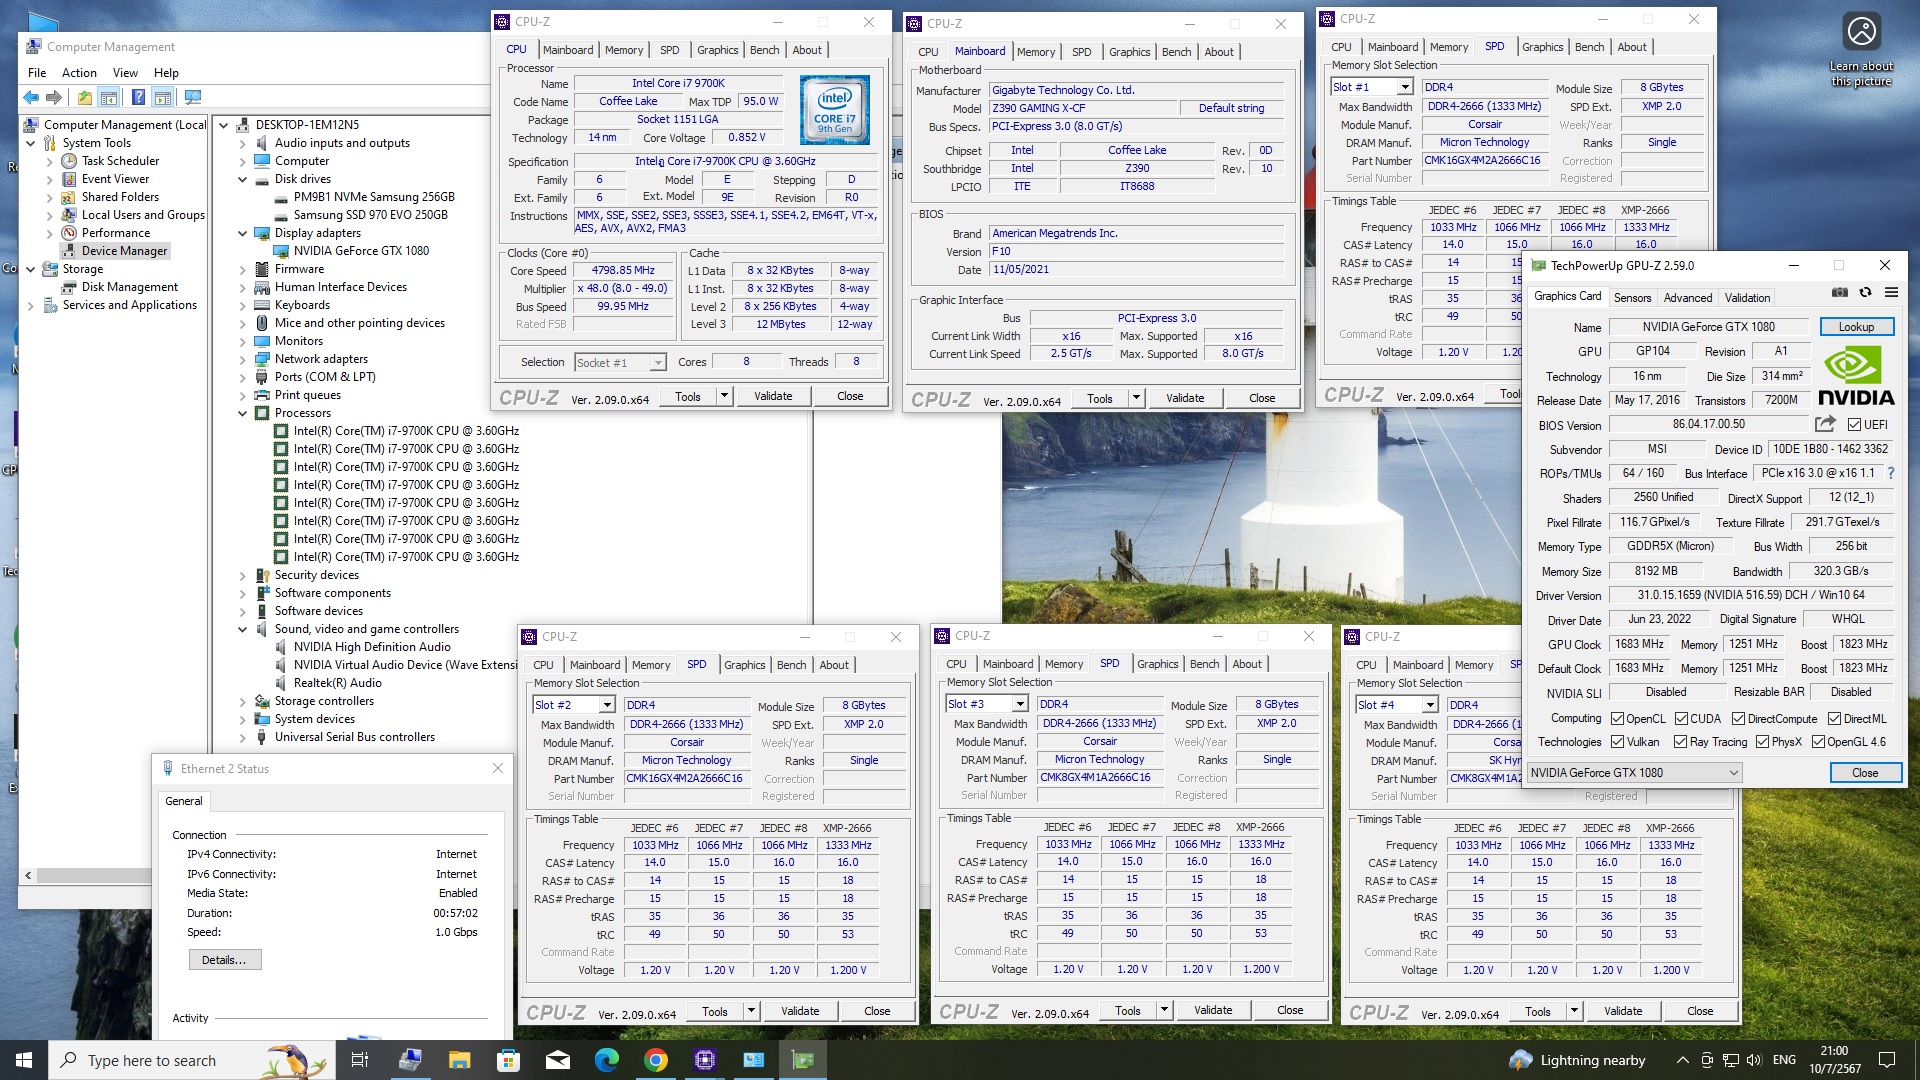1920x1080 pixels.
Task: Click 'Learn about this picture' desktop icon
Action: [1861, 50]
